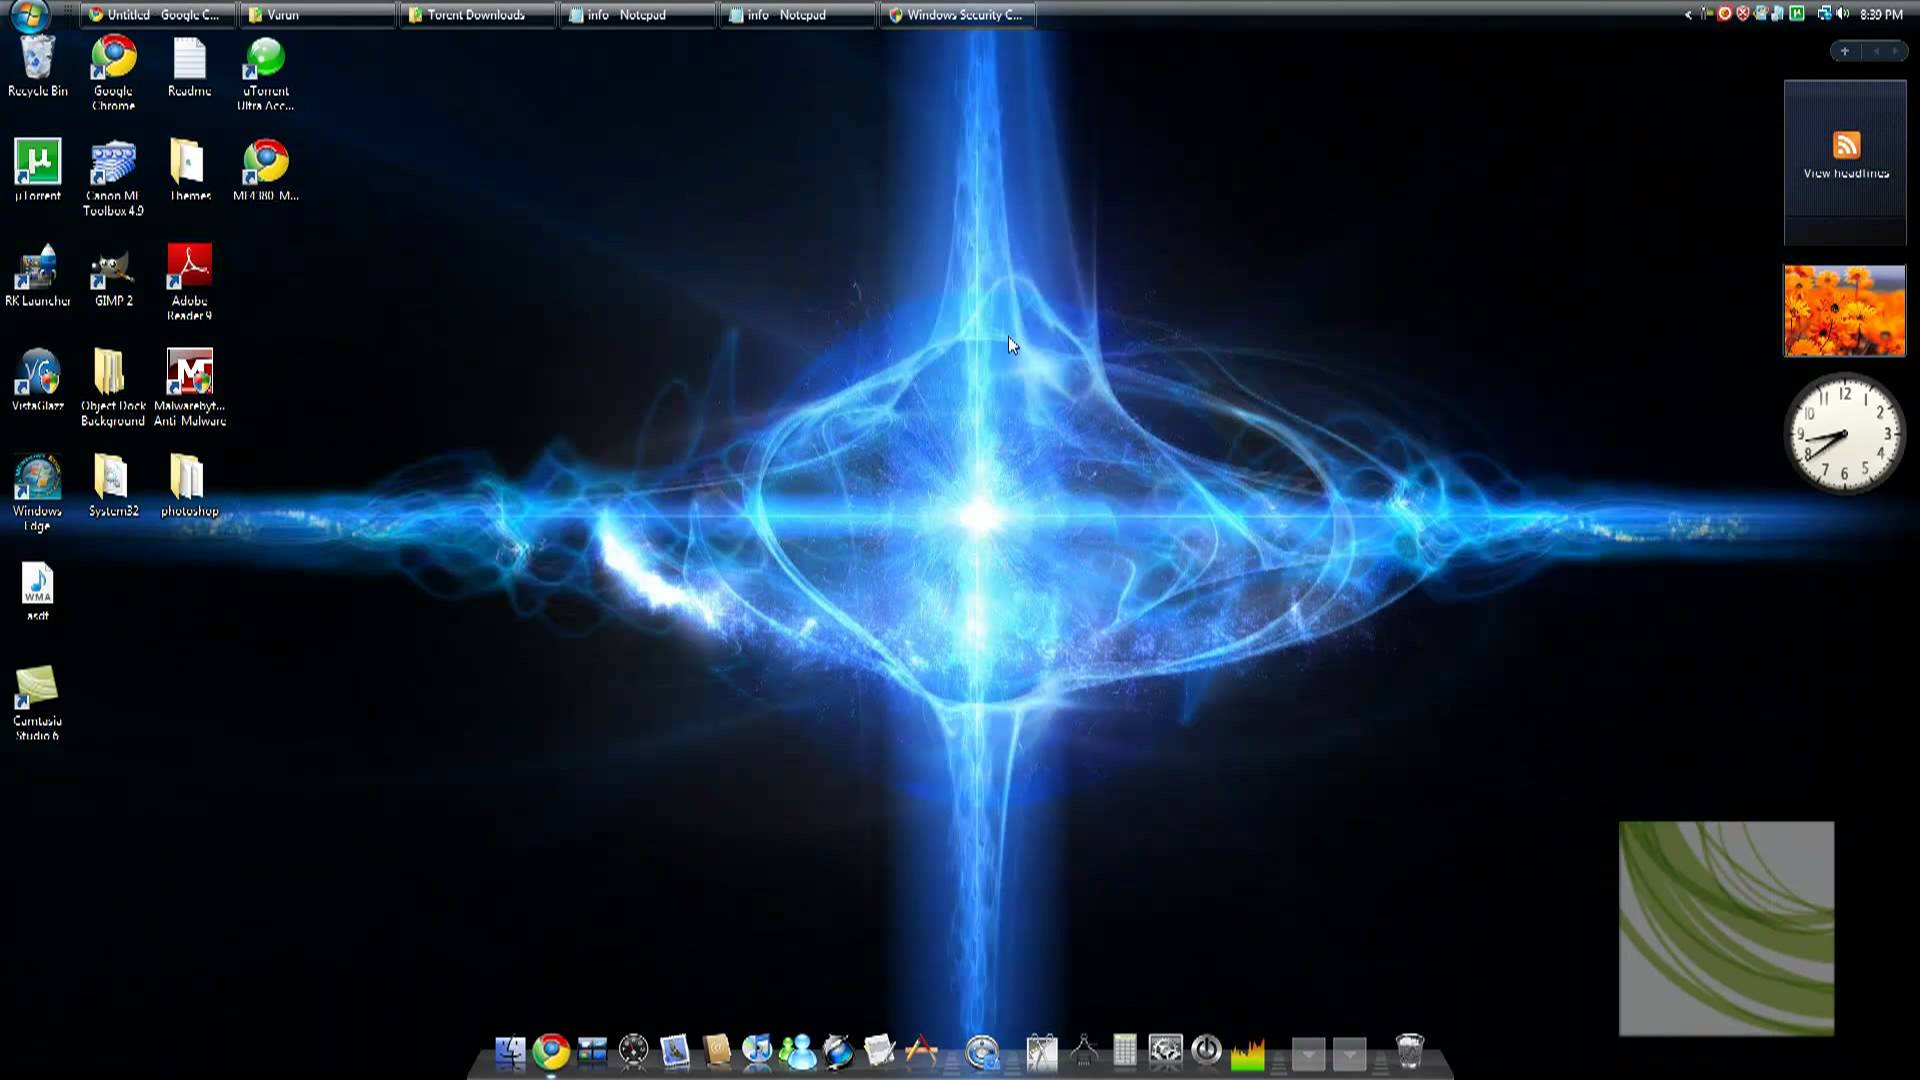Viewport: 1920px width, 1080px height.
Task: Select the Camtasia Studio 6 shortcut
Action: (38, 703)
